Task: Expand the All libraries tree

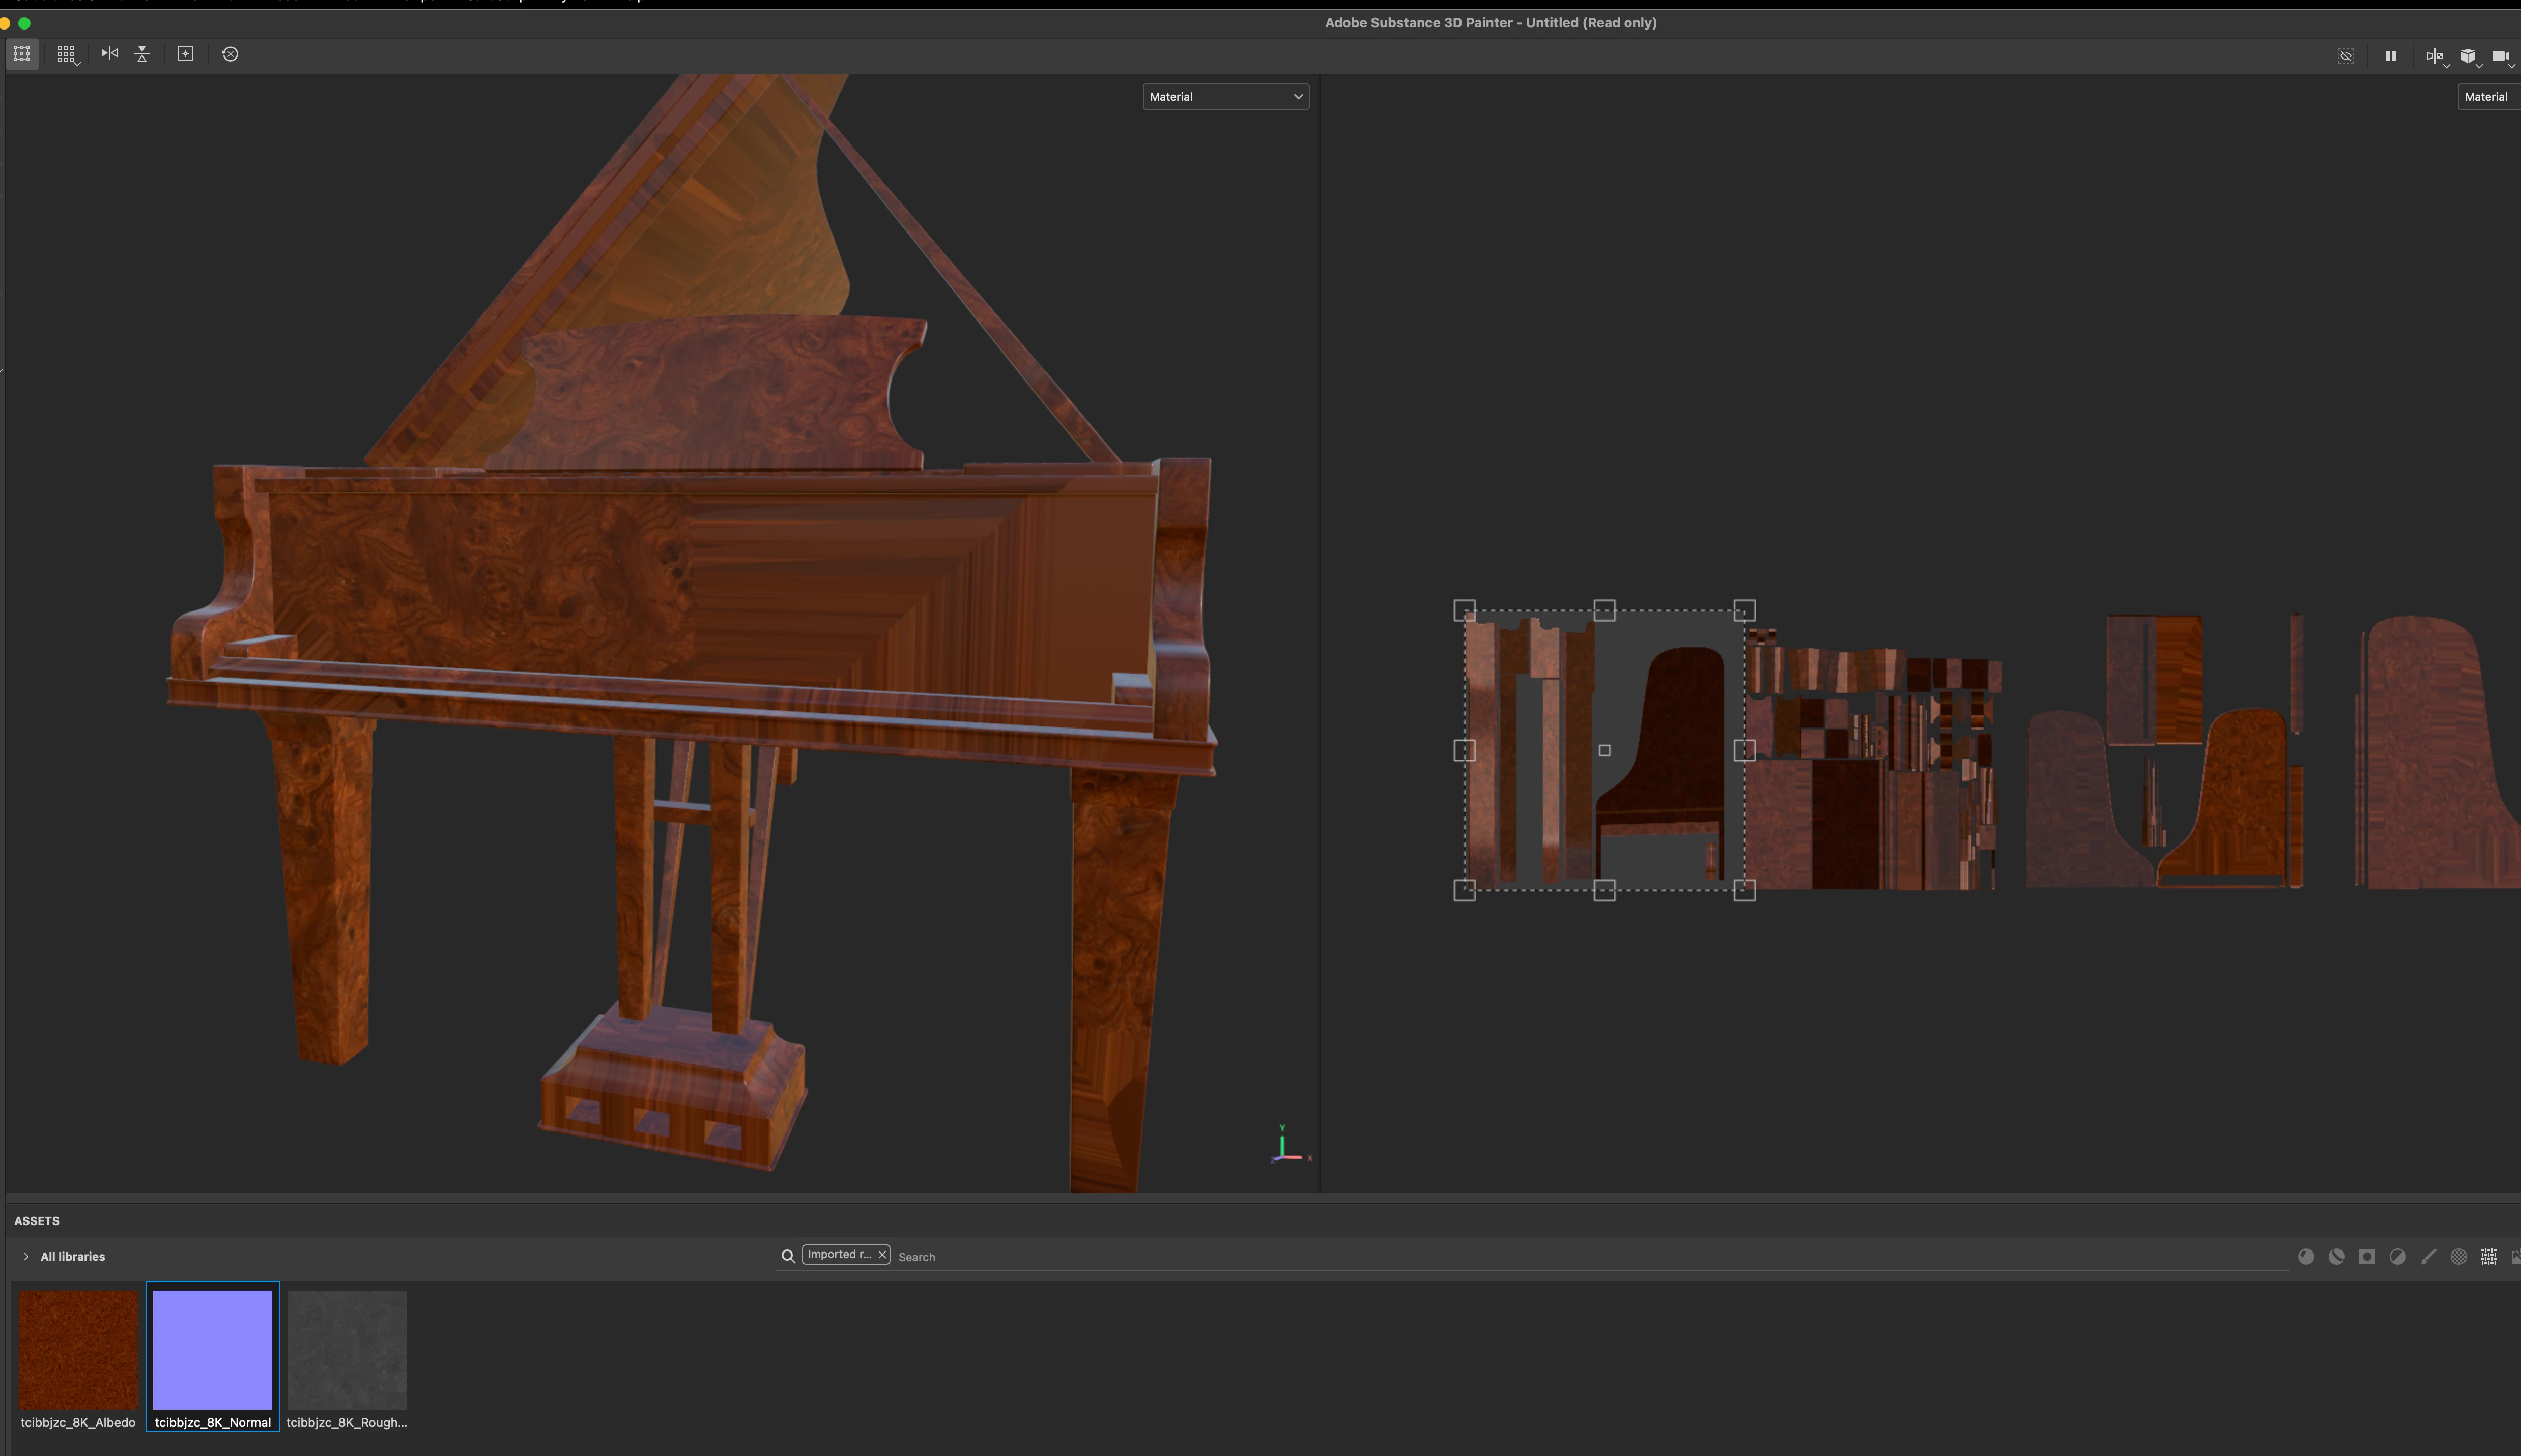Action: 26,1257
